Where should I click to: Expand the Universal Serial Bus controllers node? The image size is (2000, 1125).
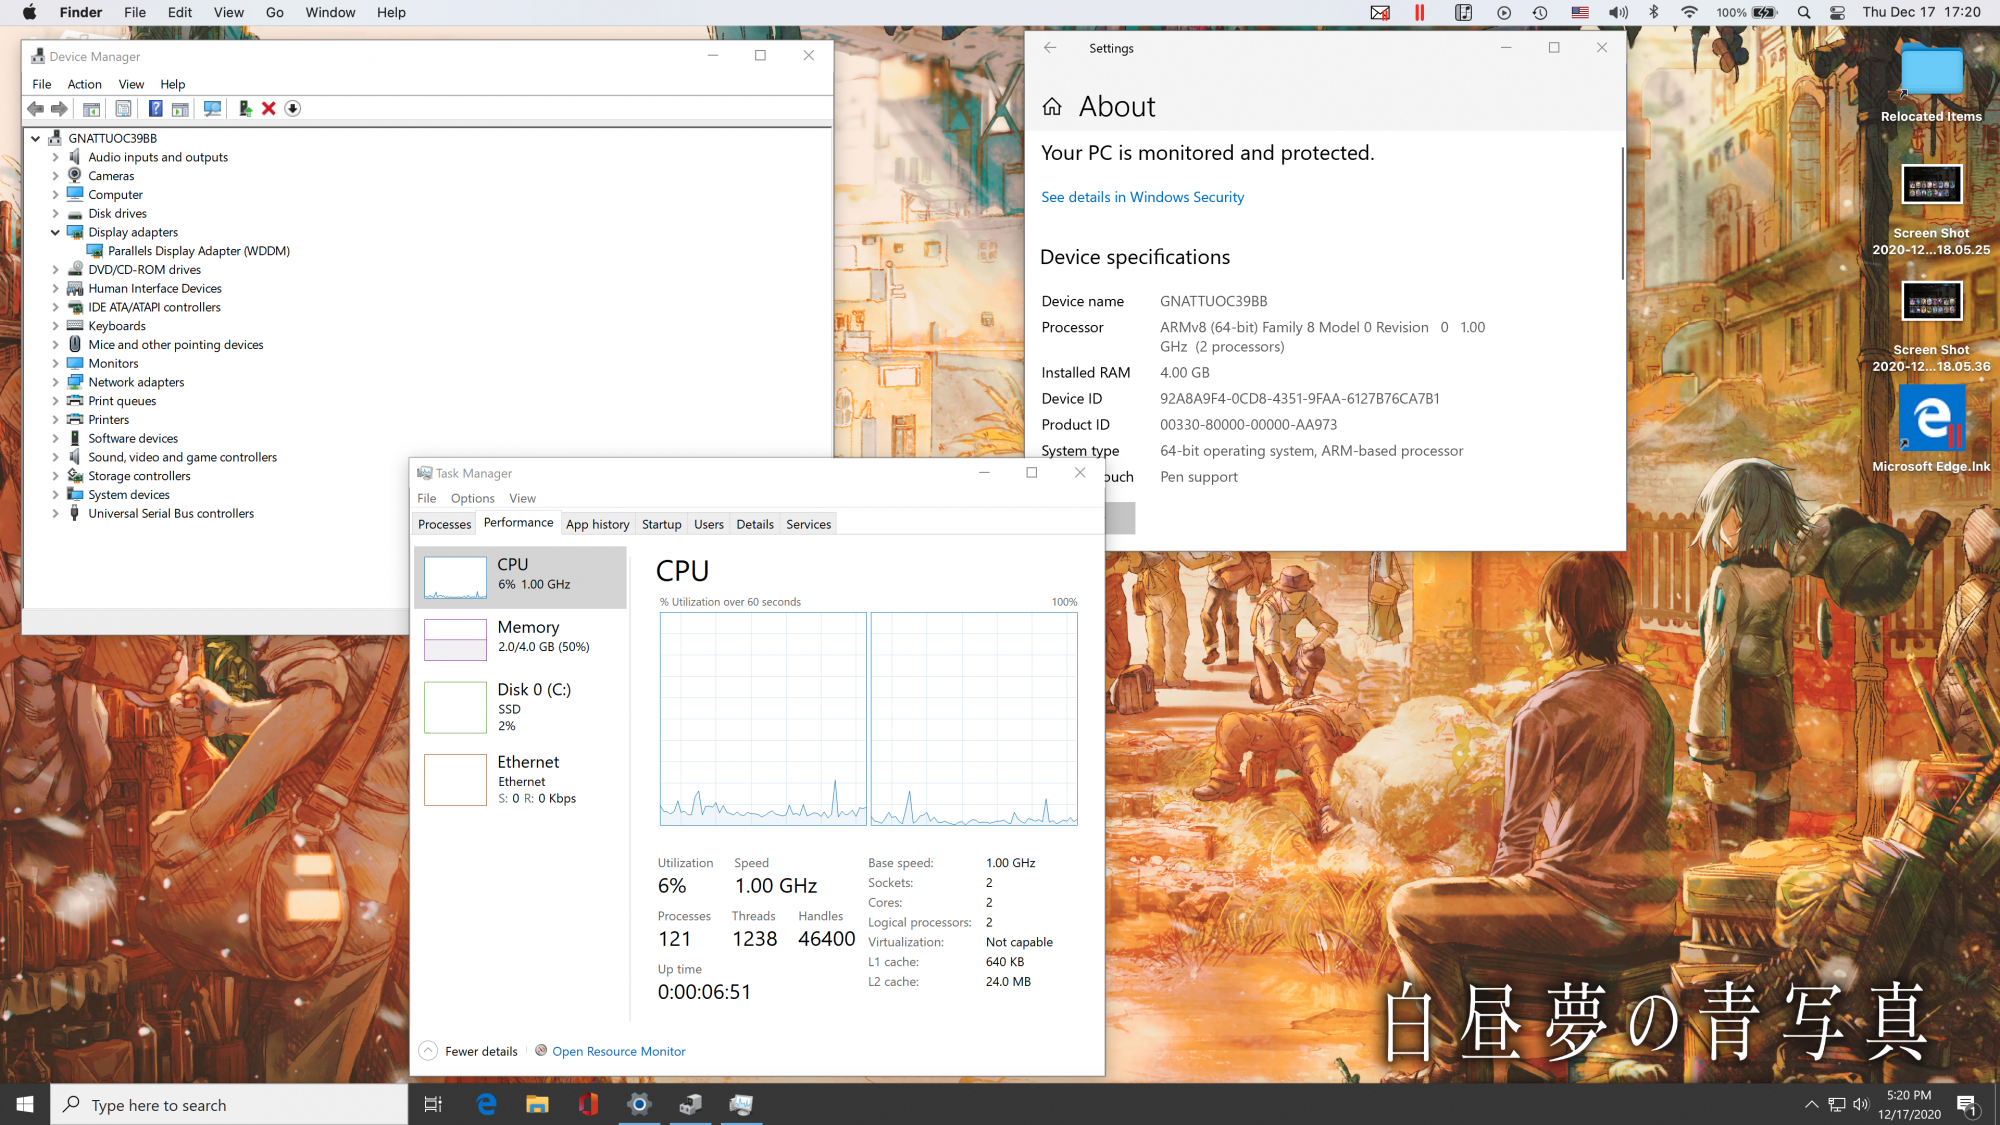click(56, 514)
